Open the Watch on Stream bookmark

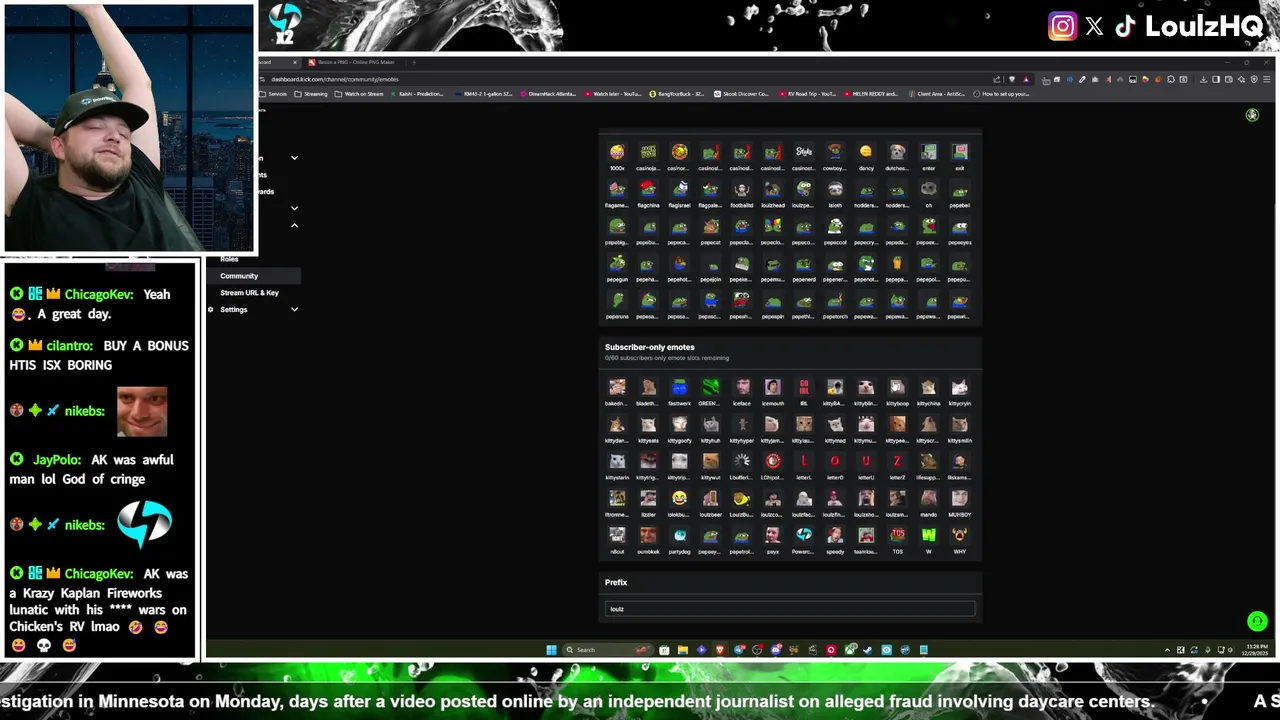coord(359,94)
